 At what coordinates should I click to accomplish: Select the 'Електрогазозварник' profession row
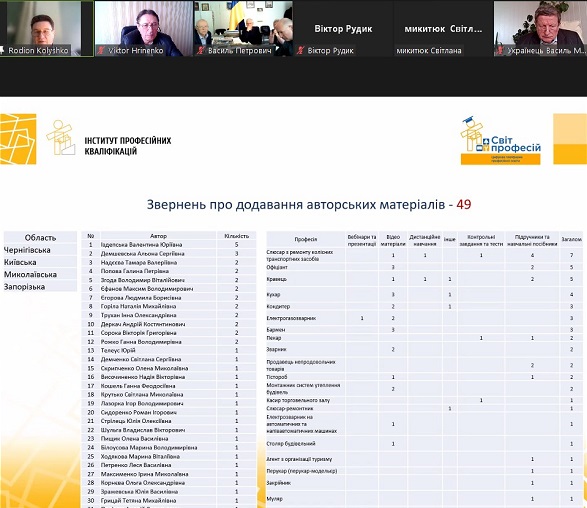[x=425, y=318]
